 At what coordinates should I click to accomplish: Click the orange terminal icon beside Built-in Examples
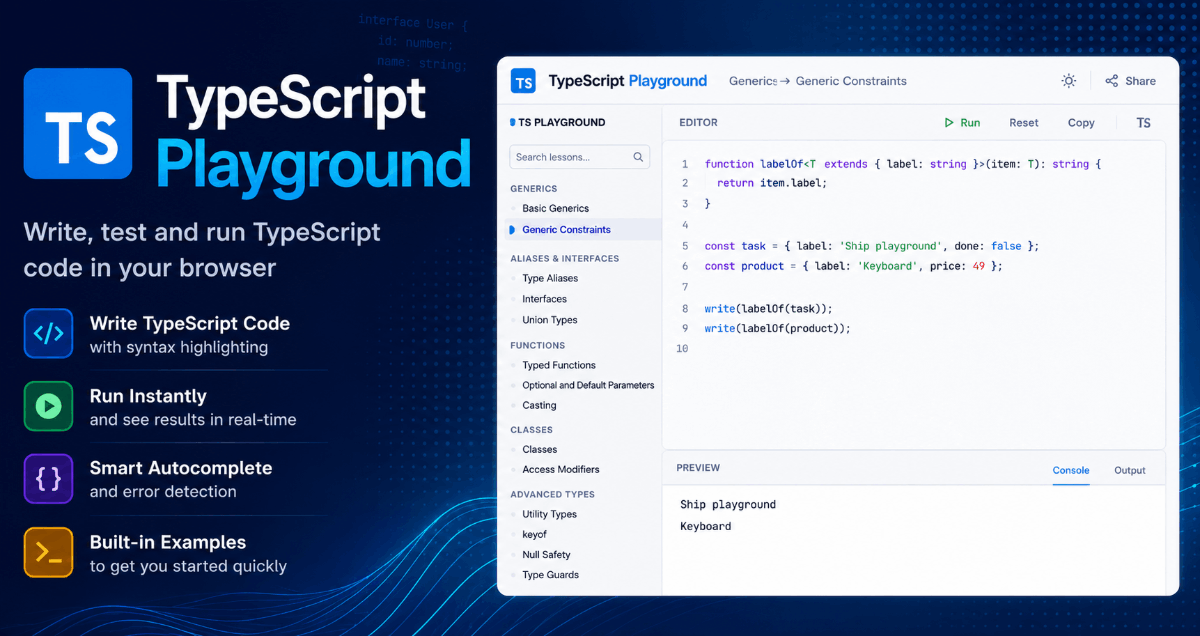[48, 553]
